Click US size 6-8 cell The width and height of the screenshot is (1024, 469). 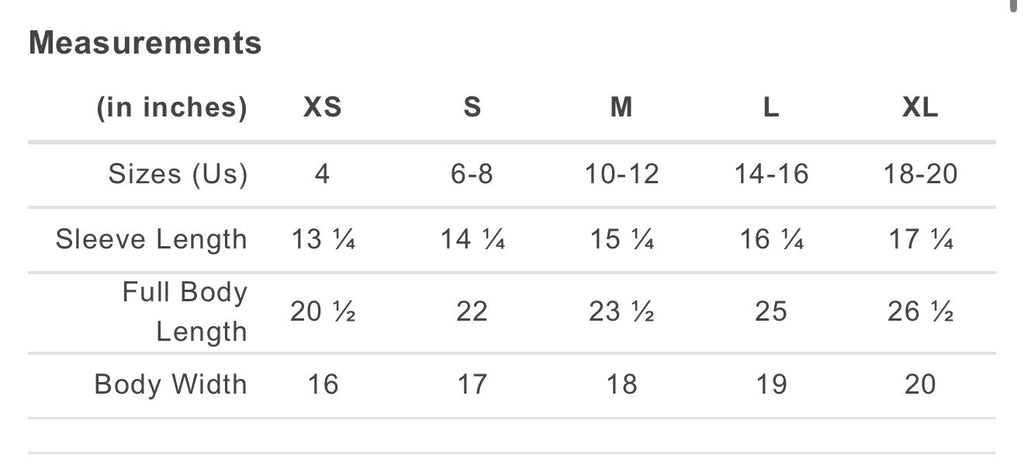(472, 174)
